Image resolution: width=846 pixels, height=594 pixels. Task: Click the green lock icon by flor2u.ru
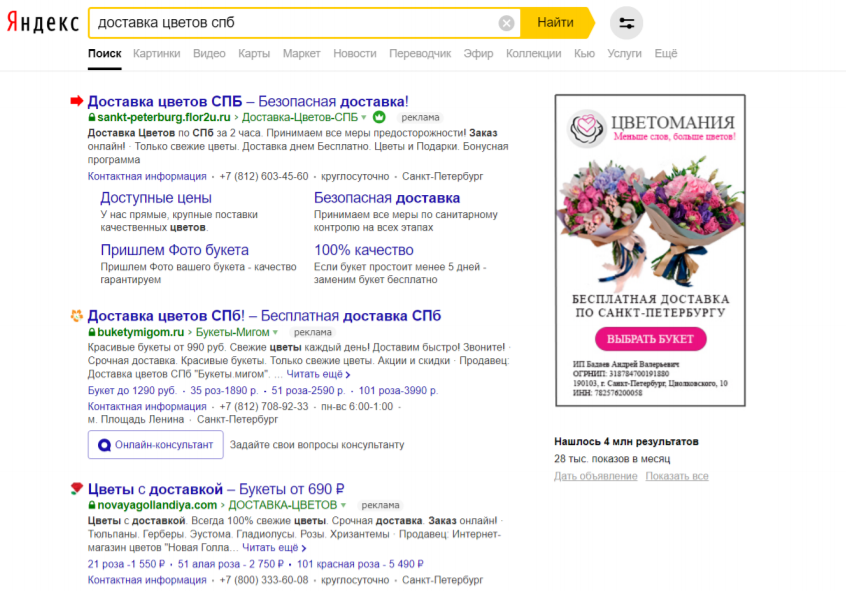[x=92, y=117]
